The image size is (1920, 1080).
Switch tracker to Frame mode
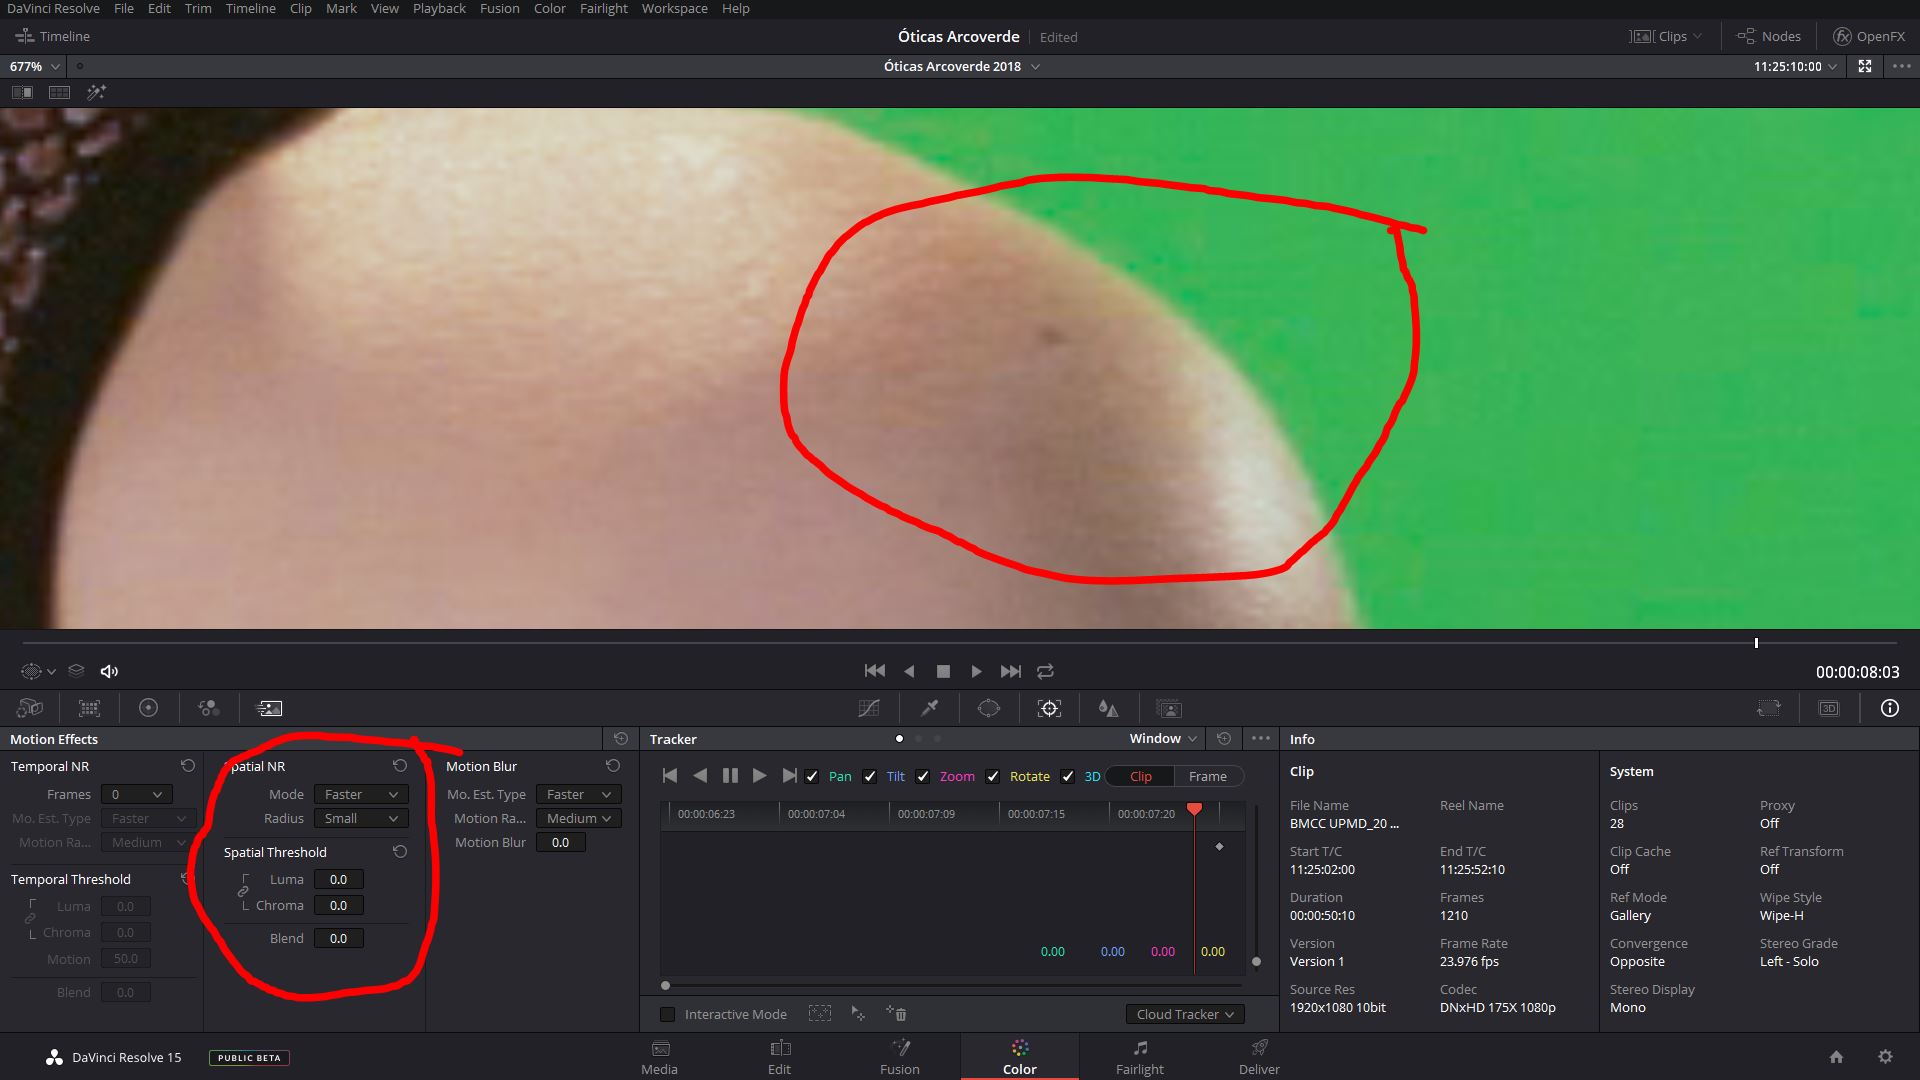1208,776
